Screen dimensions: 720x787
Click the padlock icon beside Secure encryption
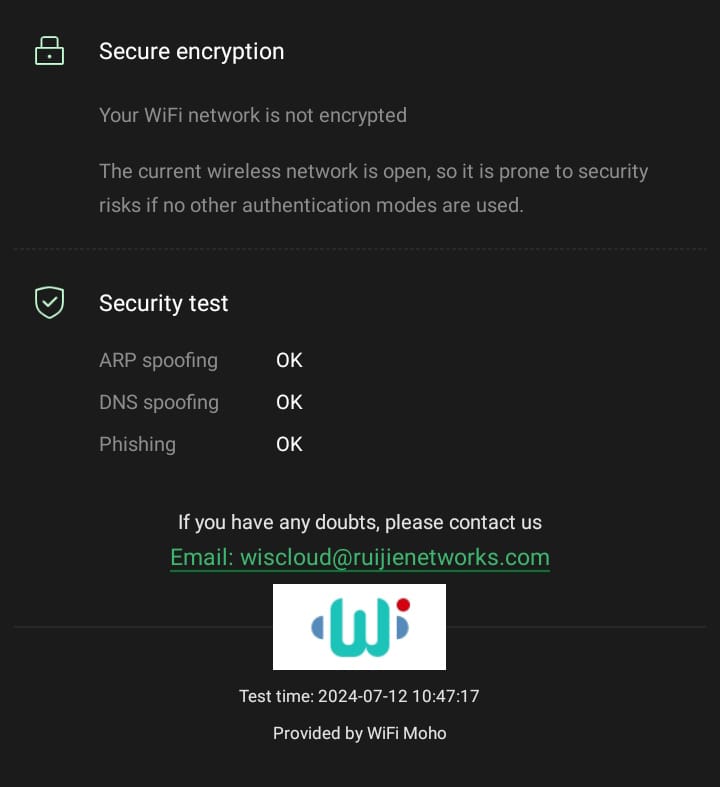tap(49, 51)
